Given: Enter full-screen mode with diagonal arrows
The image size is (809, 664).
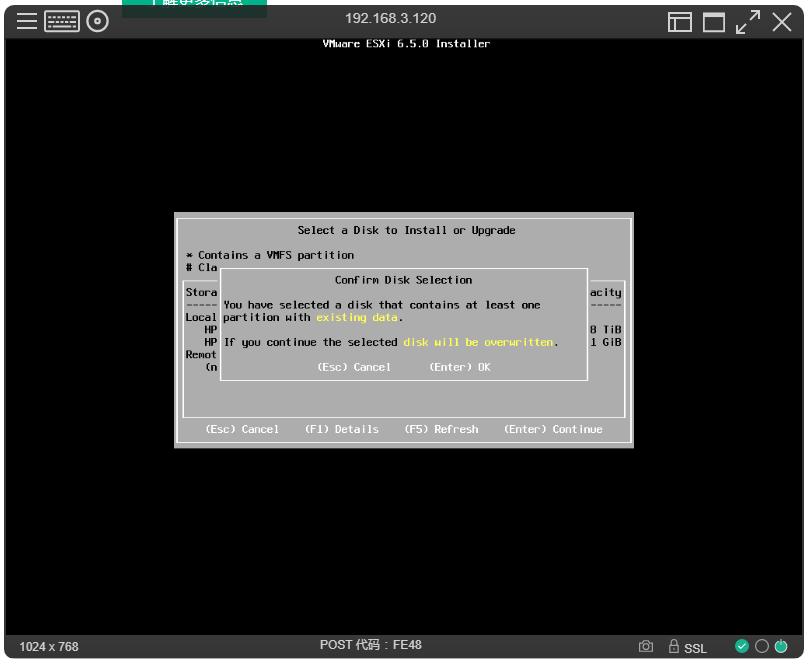Looking at the screenshot, I should point(748,22).
